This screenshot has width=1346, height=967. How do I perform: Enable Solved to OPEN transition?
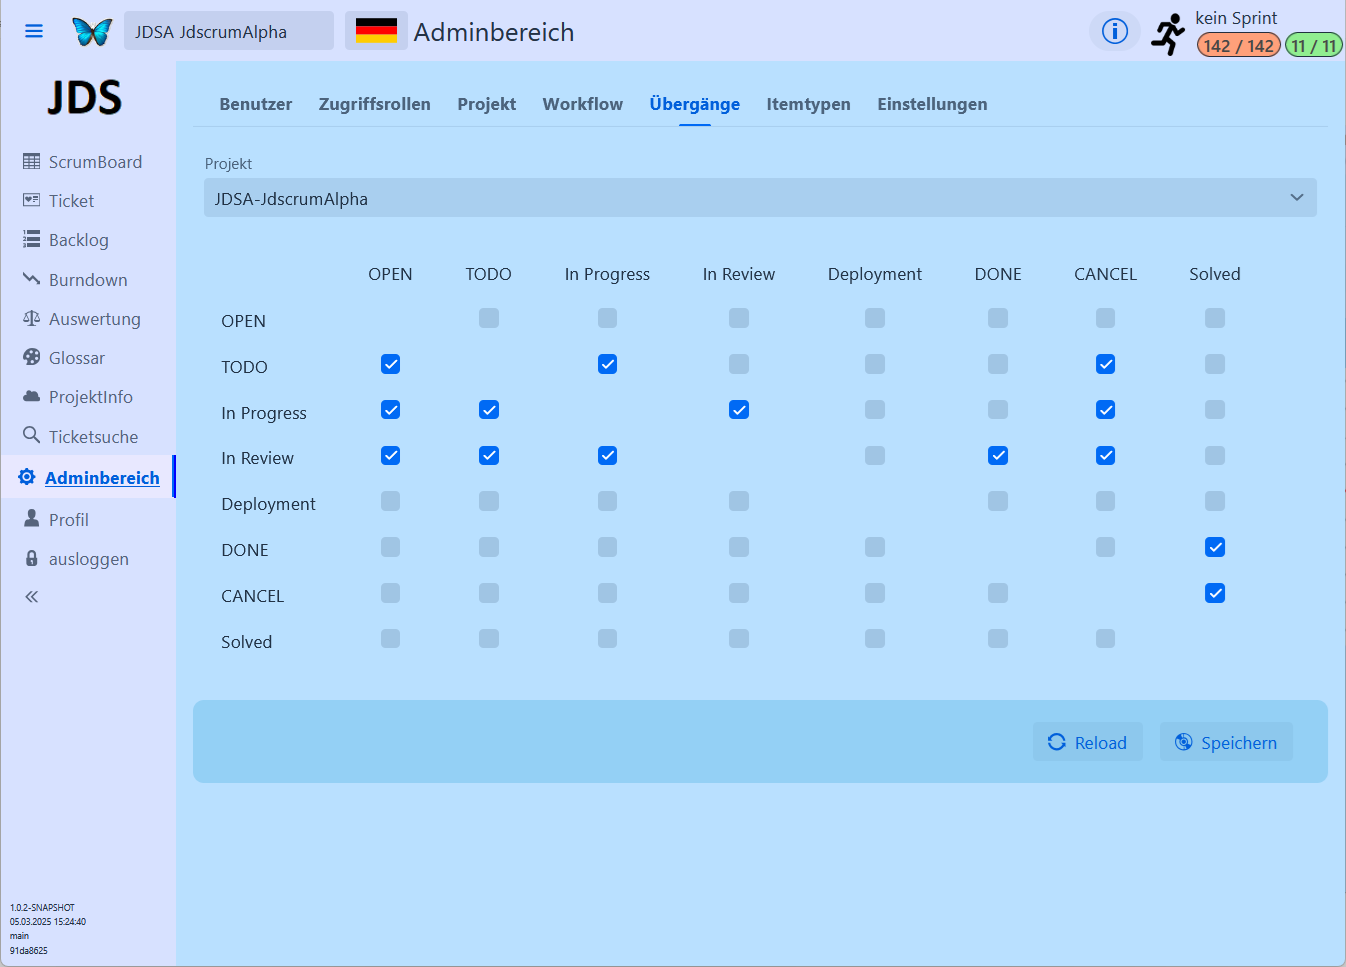pyautogui.click(x=391, y=639)
